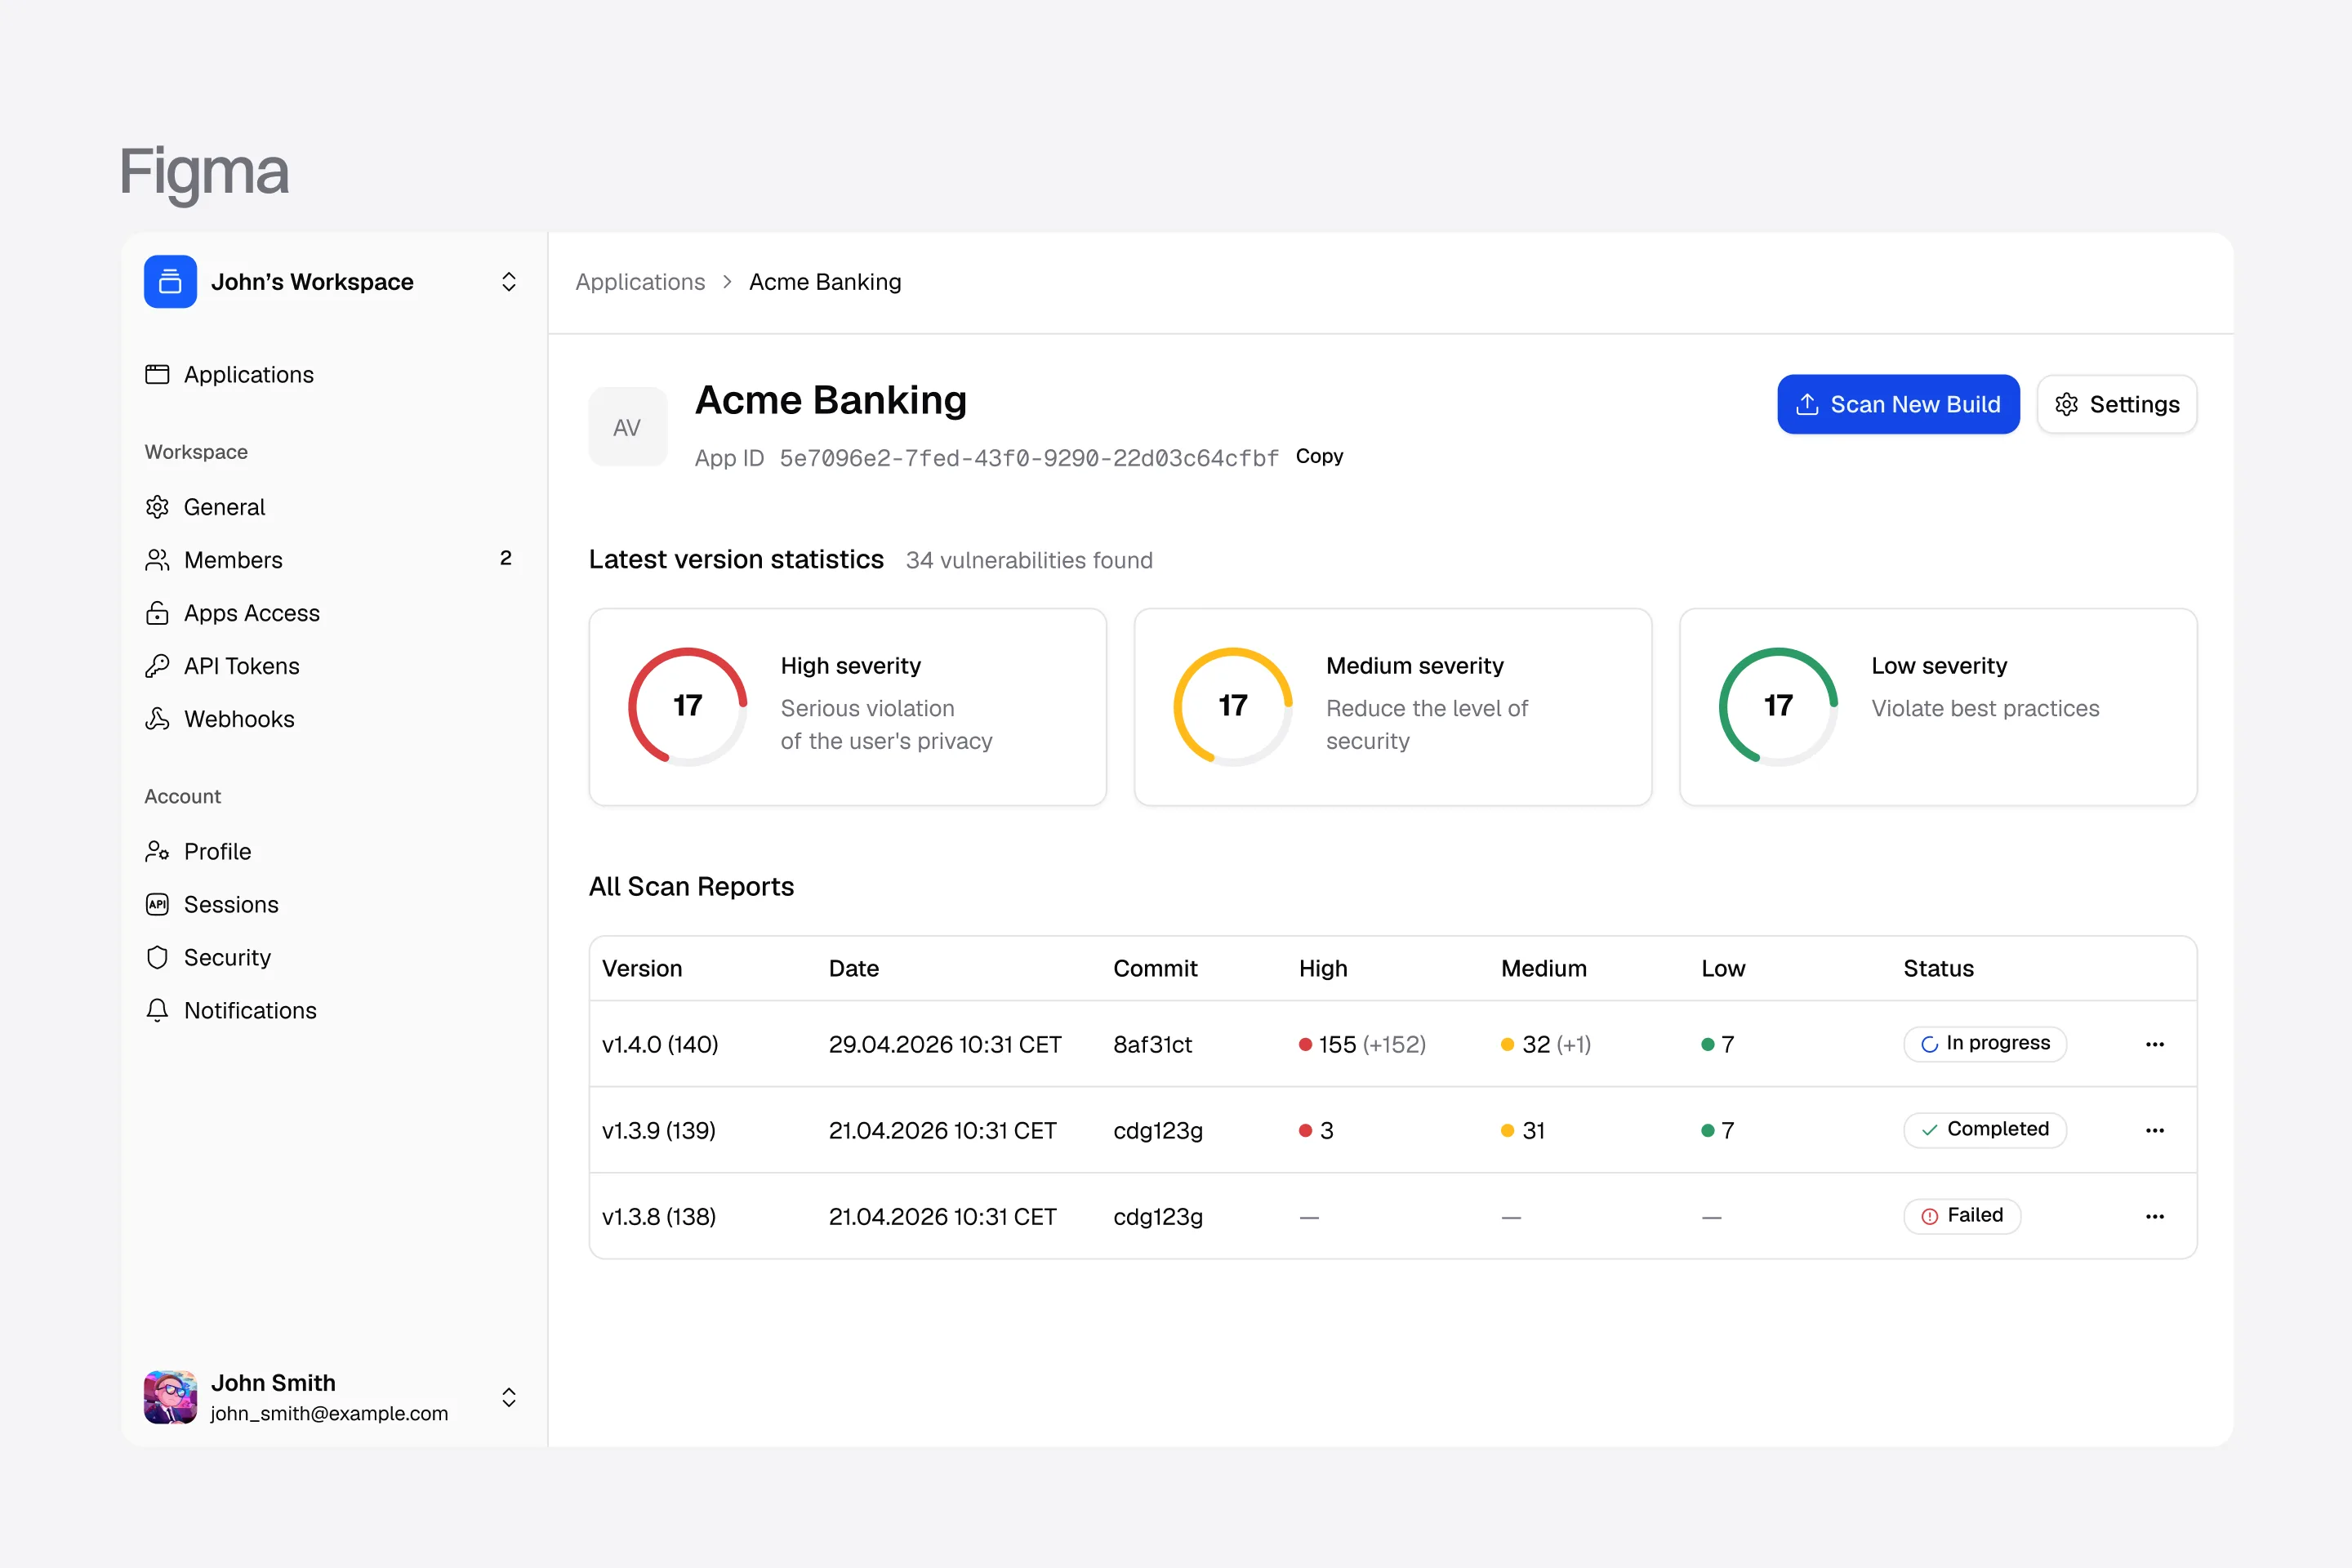Click john_smith@example.com email text
The height and width of the screenshot is (1568, 2352).
click(x=329, y=1413)
